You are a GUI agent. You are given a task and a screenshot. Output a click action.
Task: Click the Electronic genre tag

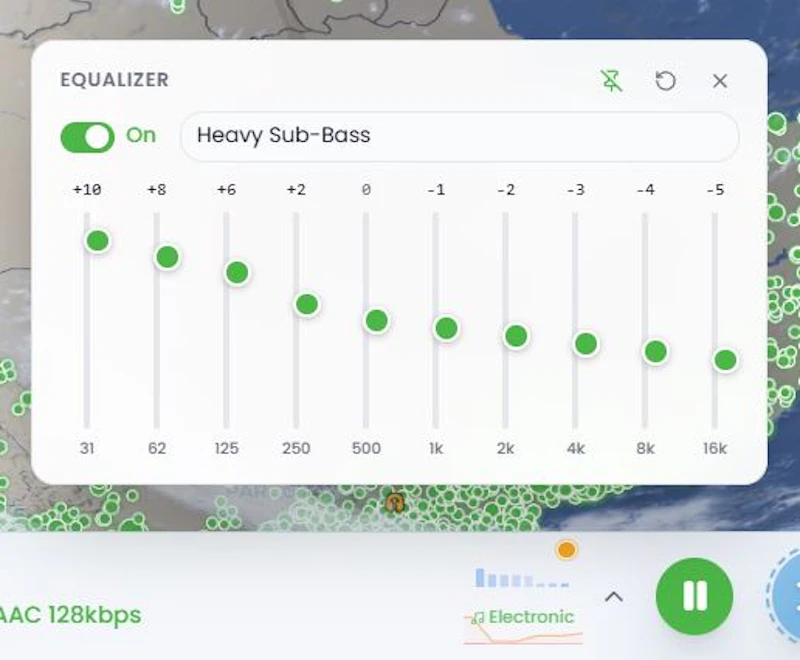(523, 617)
